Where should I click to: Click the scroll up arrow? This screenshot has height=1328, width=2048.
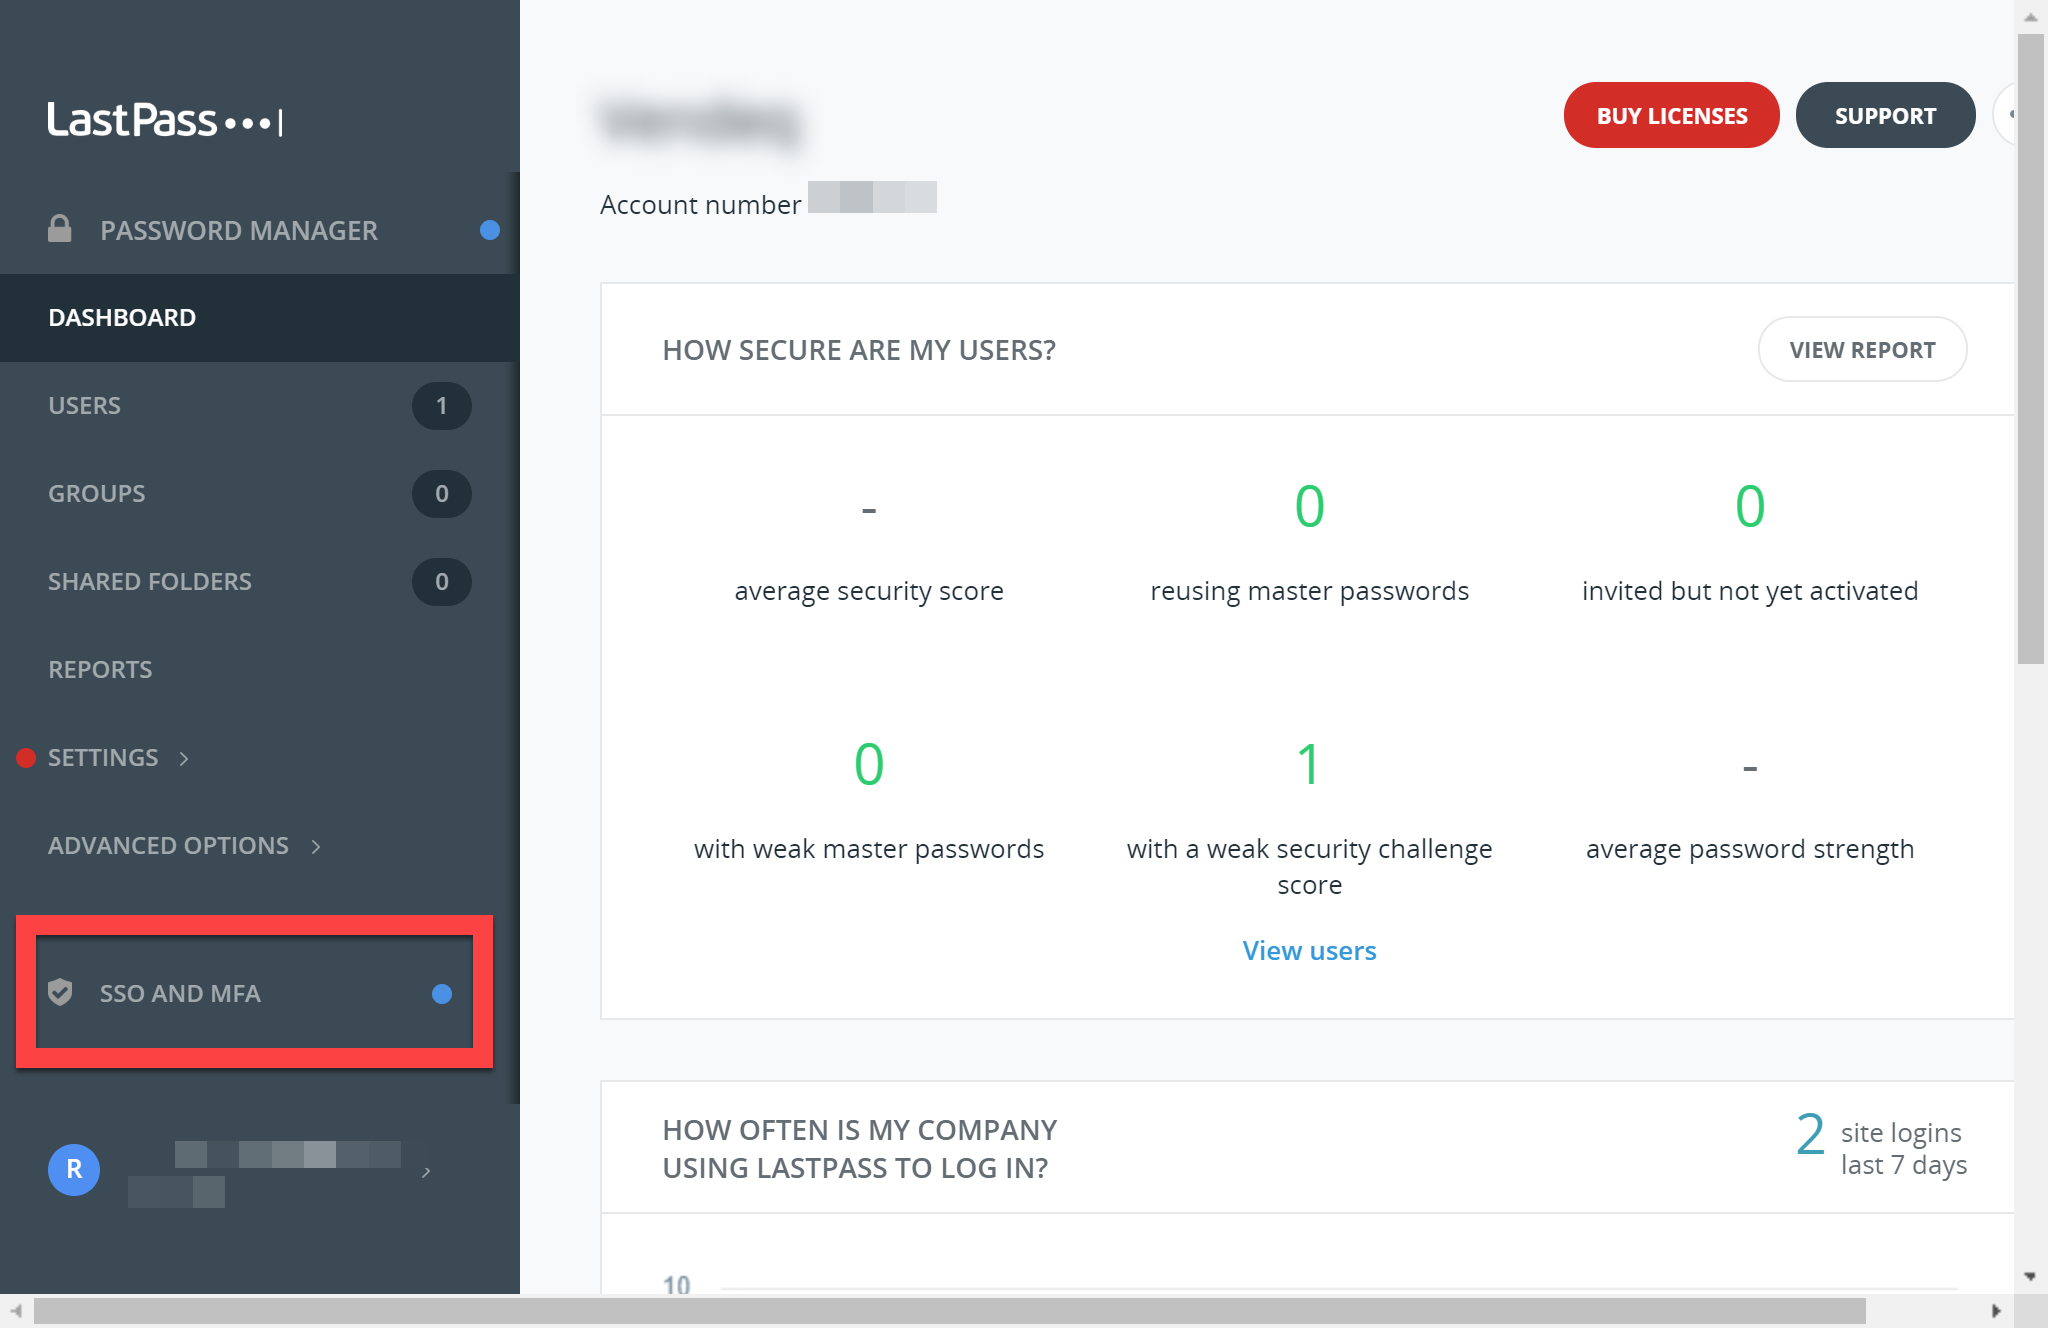(2030, 17)
